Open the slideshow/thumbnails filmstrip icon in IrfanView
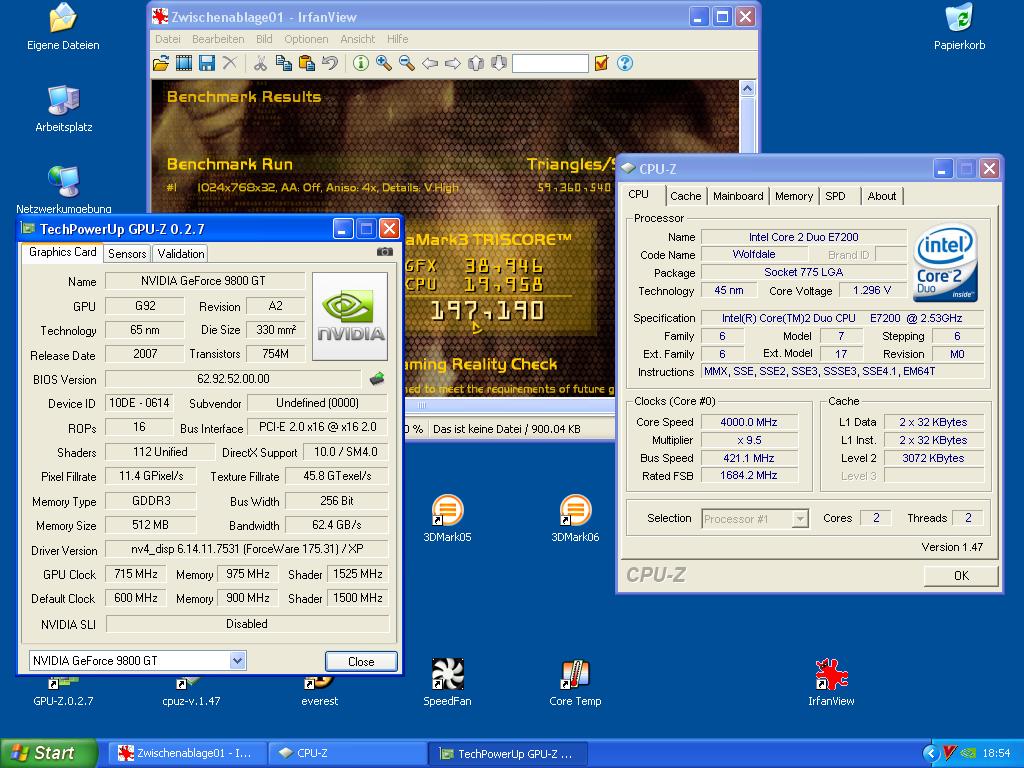The width and height of the screenshot is (1024, 768). [x=184, y=63]
